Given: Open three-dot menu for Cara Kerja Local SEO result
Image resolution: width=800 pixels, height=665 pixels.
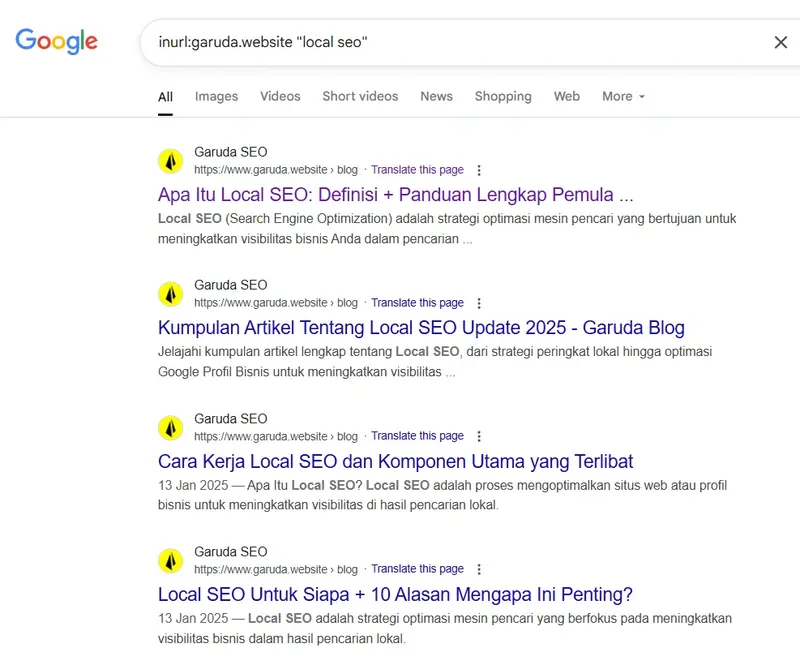Looking at the screenshot, I should 479,436.
